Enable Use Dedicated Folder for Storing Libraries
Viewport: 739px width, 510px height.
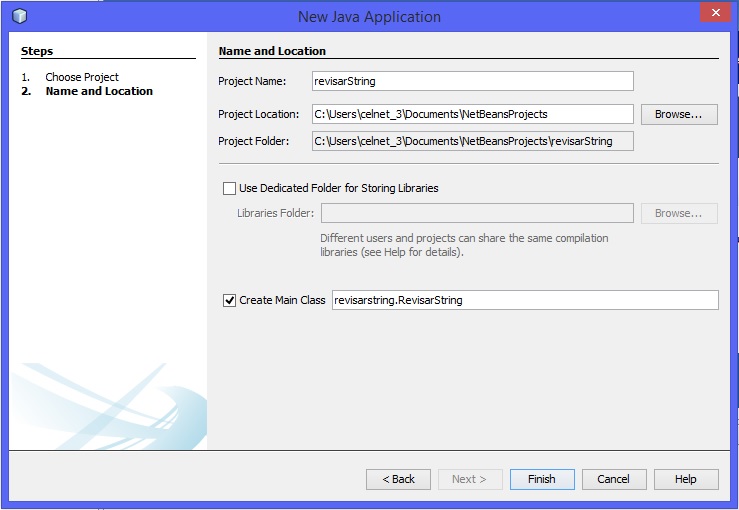click(x=230, y=188)
